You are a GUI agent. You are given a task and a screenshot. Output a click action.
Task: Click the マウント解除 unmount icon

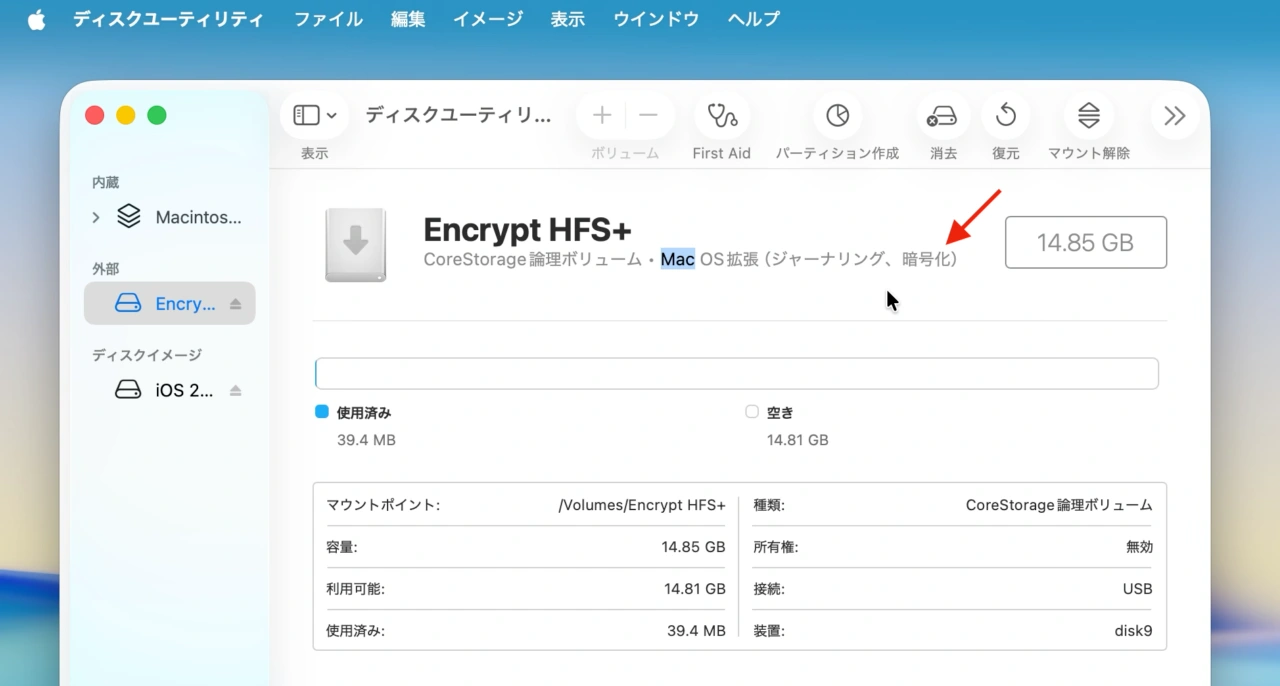[x=1089, y=116]
